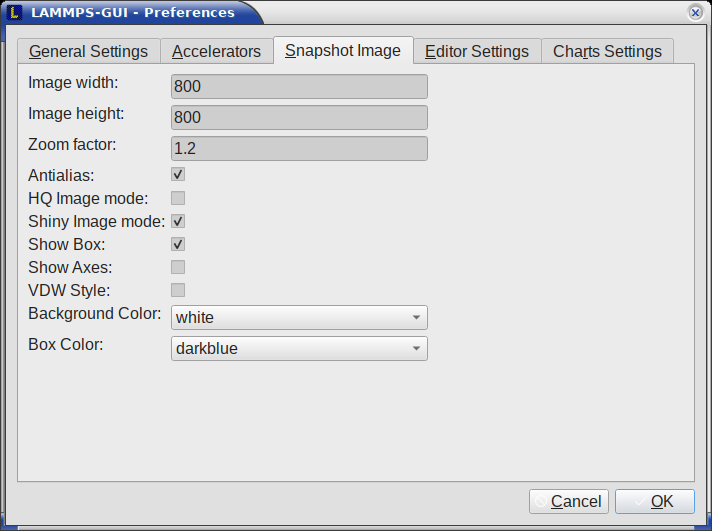This screenshot has height=531, width=712.
Task: Close the Preferences dialog window
Action: (695, 12)
